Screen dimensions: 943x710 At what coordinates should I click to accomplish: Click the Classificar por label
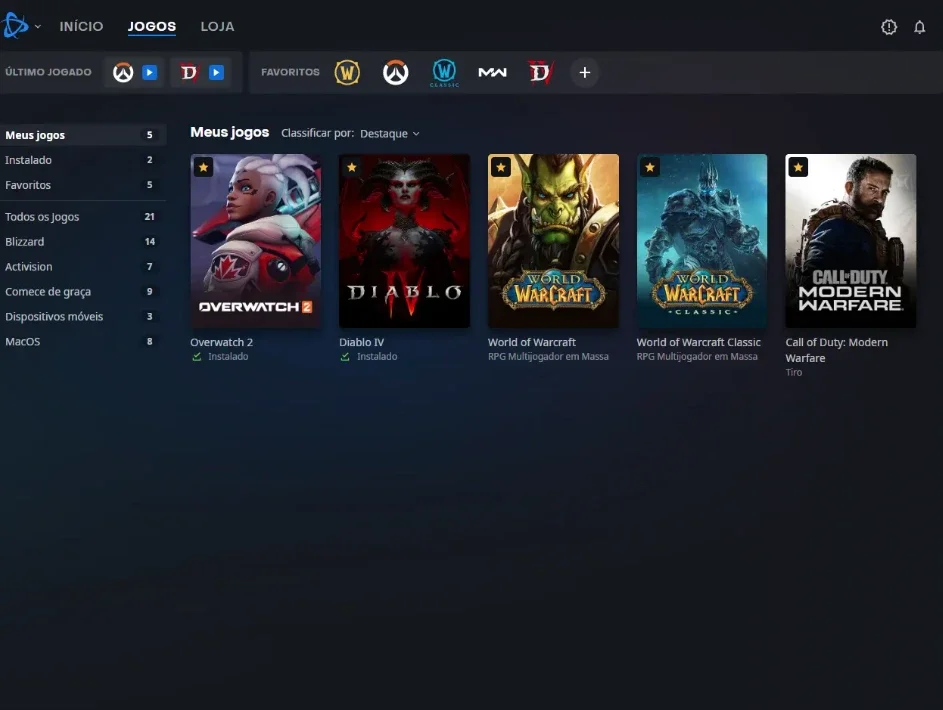(318, 133)
